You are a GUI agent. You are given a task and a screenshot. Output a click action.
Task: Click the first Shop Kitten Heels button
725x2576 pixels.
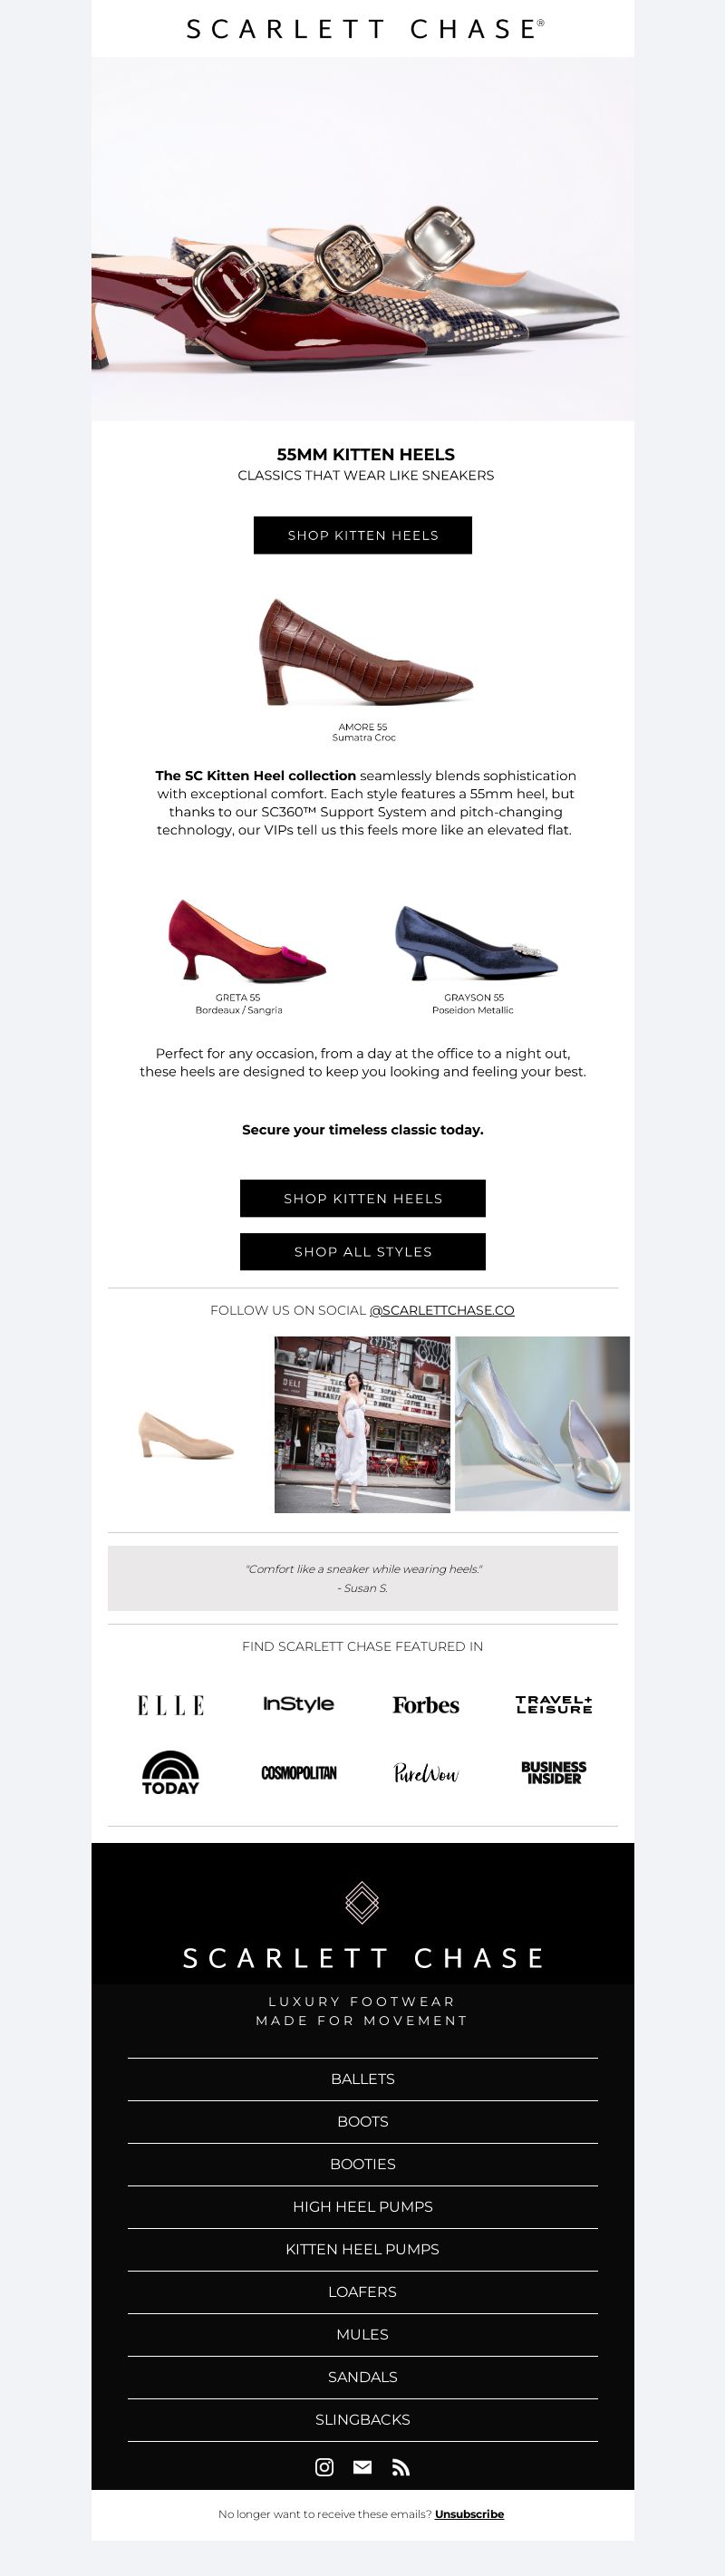[x=363, y=535]
